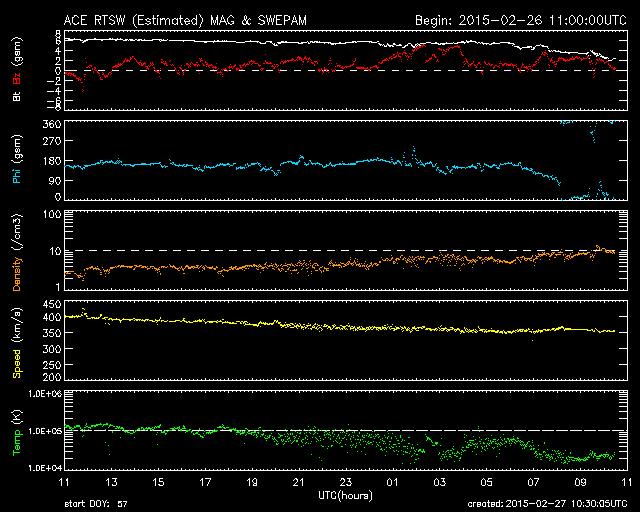Viewport: 640px width, 512px height.
Task: Click the '1.0E+05' temperature tick label
Action: 45,431
